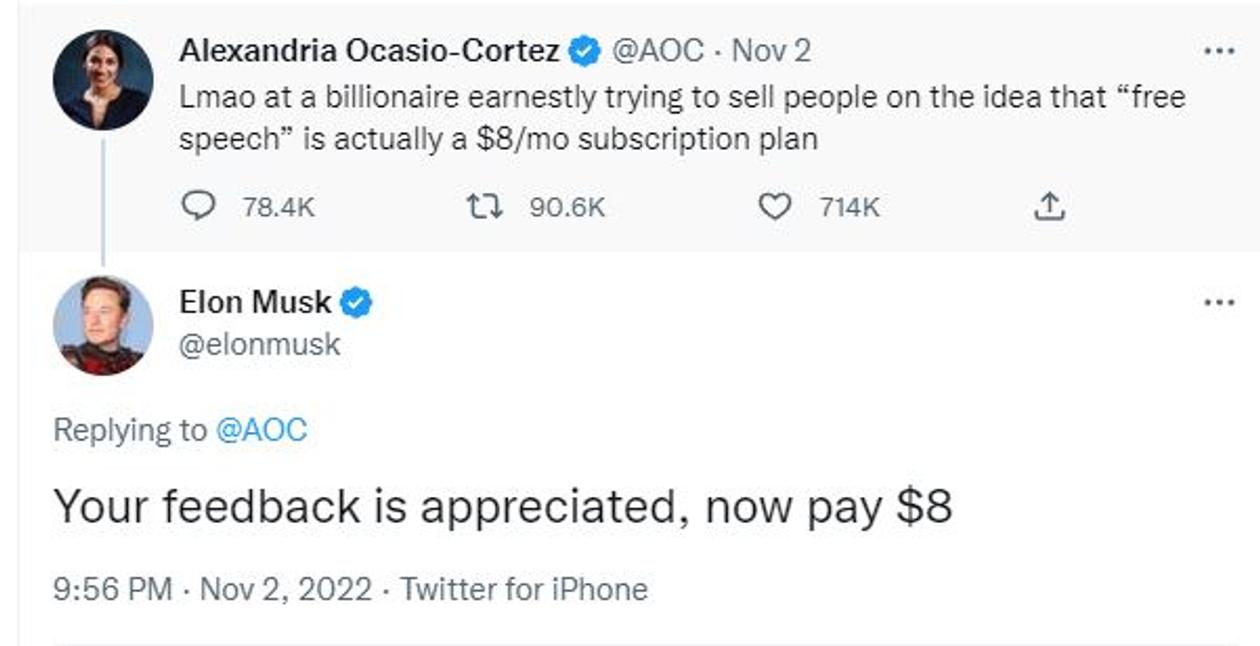This screenshot has height=646, width=1260.
Task: Click AOC's blue verified badge
Action: click(x=584, y=51)
